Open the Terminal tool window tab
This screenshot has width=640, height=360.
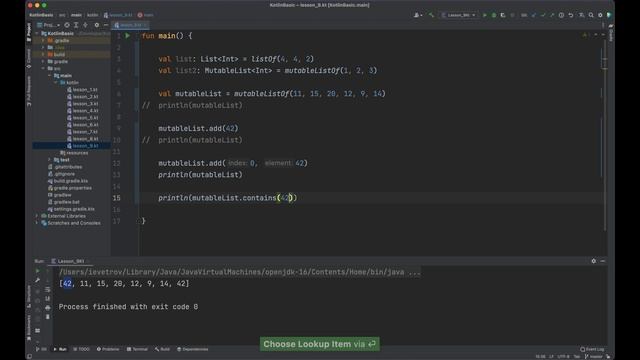137,349
